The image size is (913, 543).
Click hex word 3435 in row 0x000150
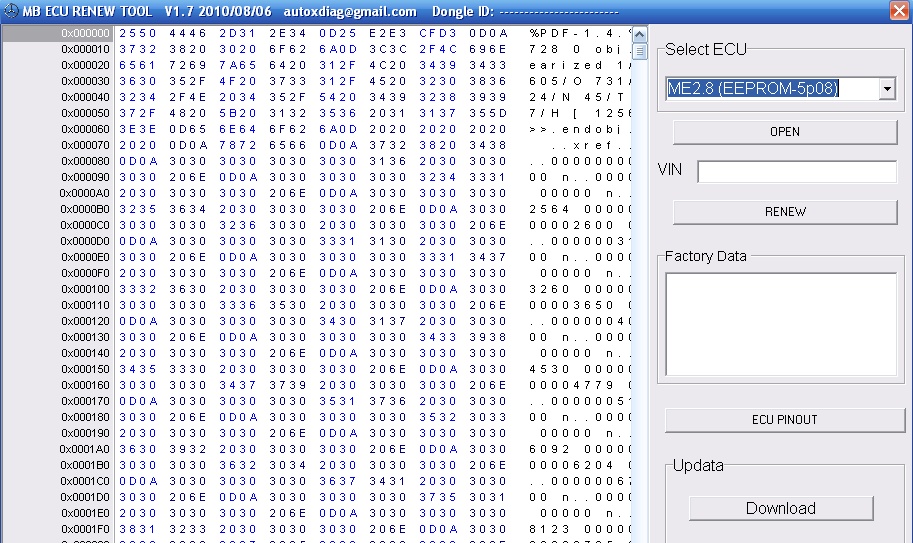pos(138,370)
